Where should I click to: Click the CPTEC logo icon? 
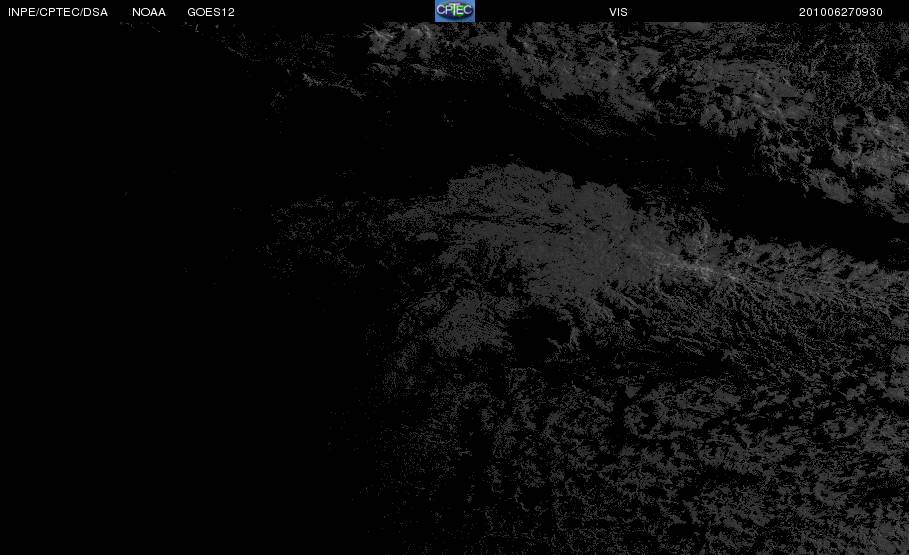click(454, 11)
